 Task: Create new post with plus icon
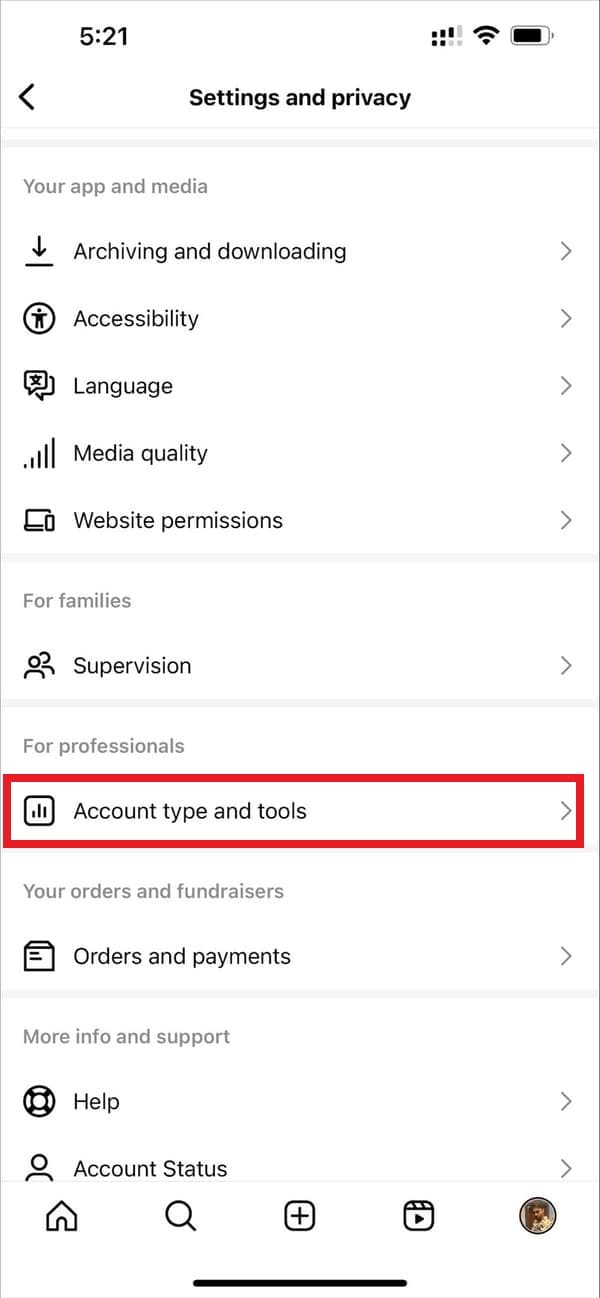click(300, 1216)
